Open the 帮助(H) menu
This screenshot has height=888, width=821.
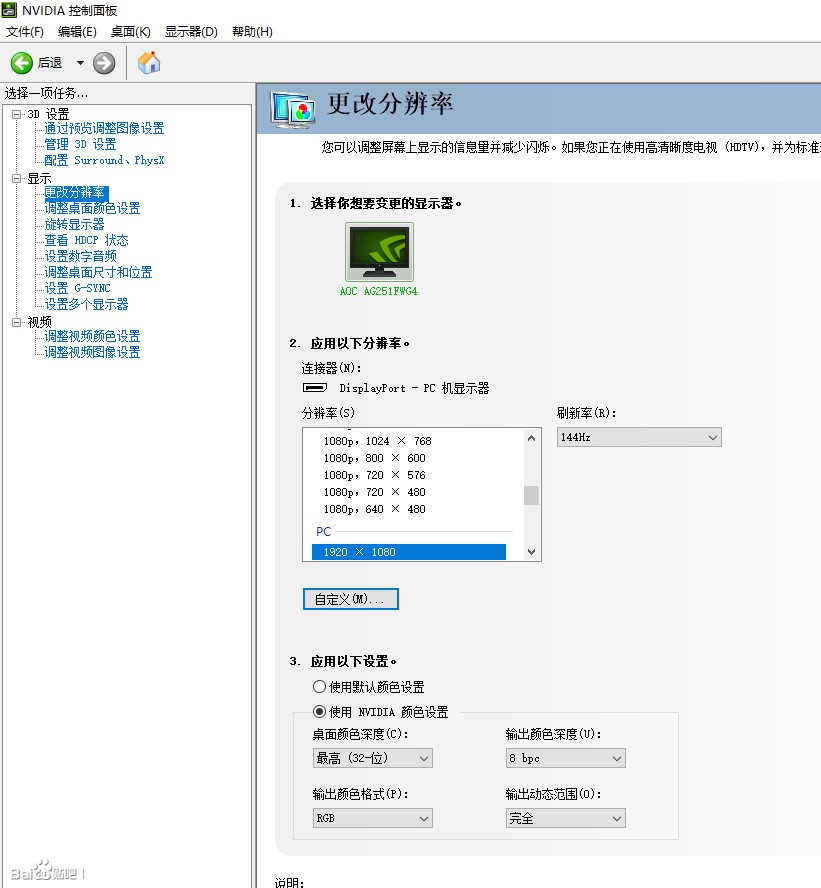pos(253,32)
